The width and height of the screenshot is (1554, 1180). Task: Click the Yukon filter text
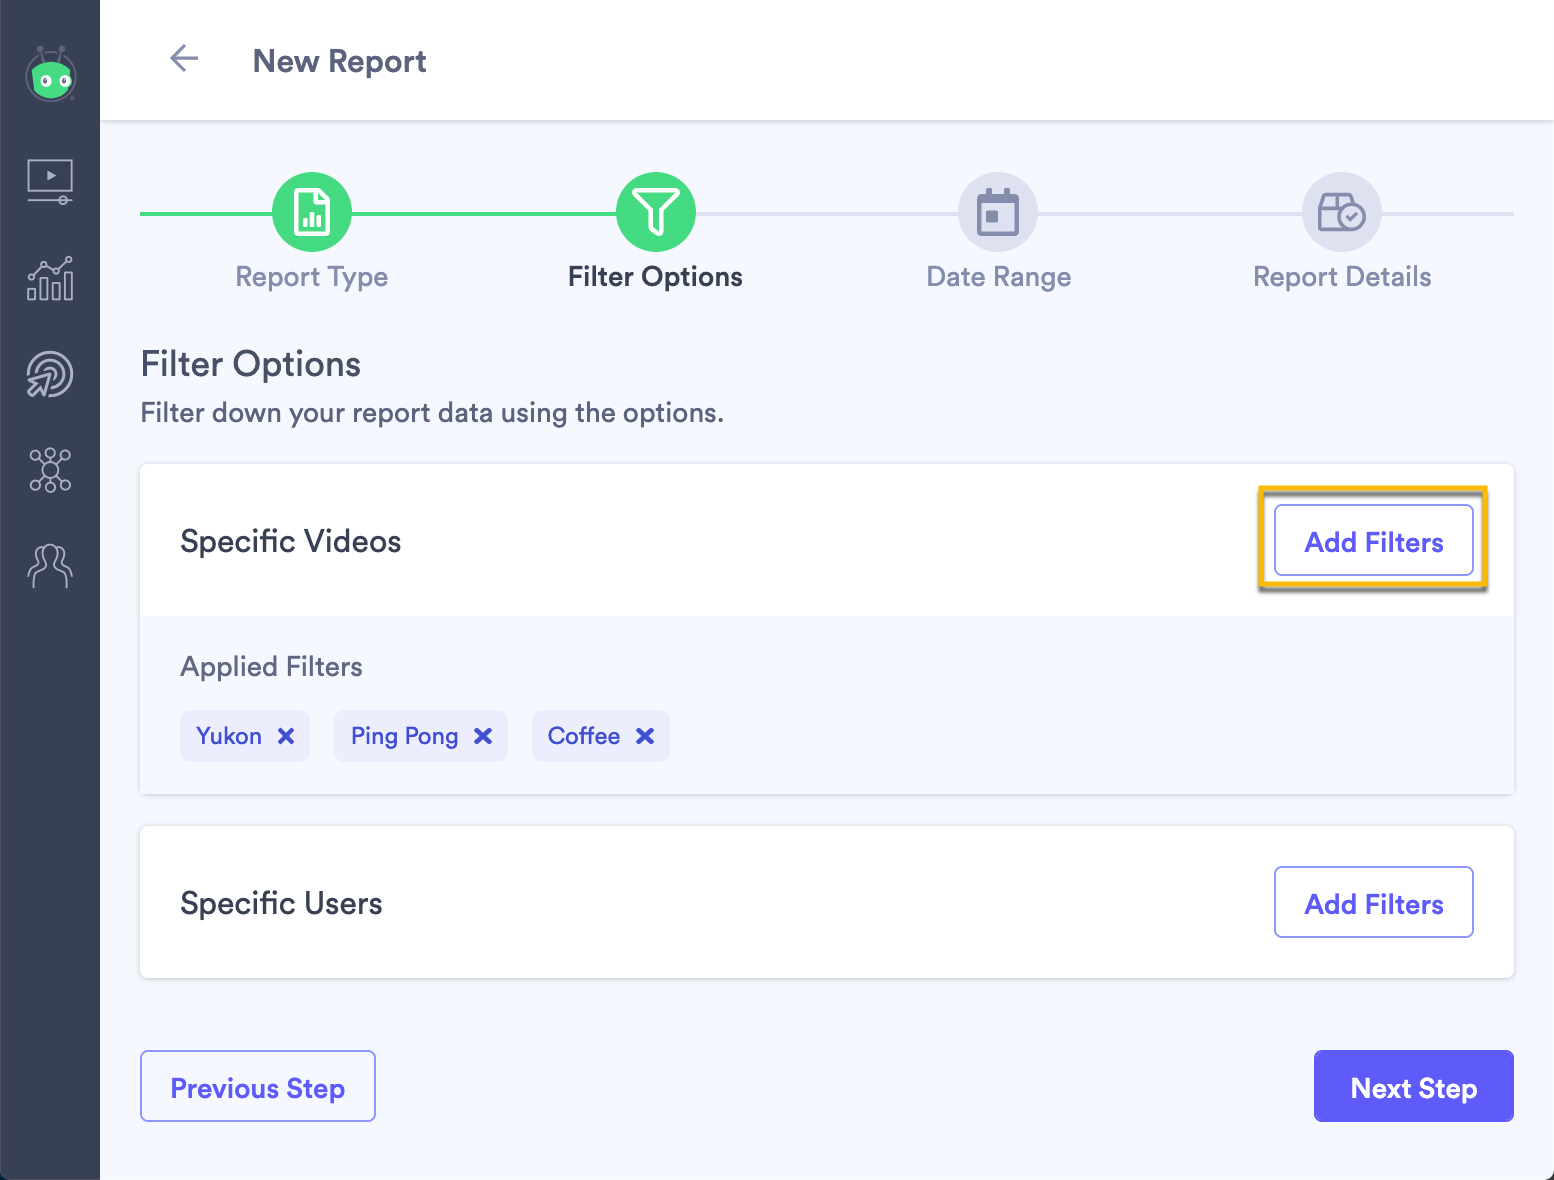point(229,736)
